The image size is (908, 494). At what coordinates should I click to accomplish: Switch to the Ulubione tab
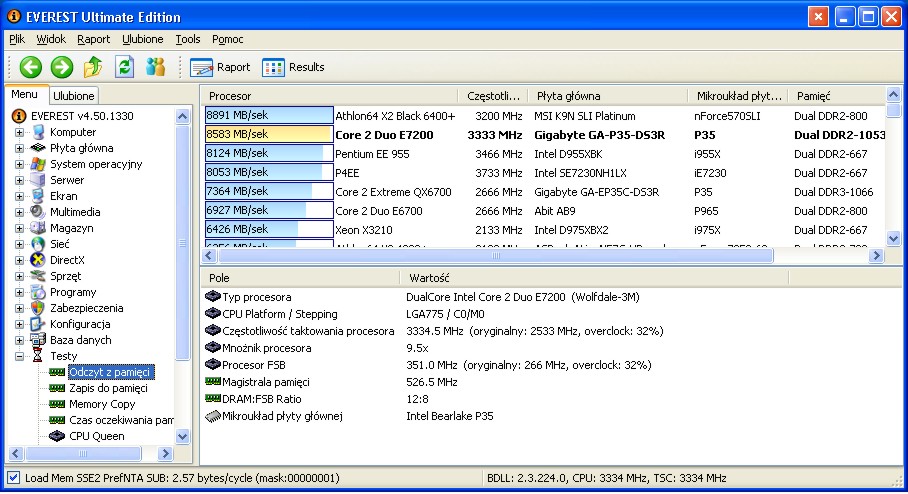74,96
